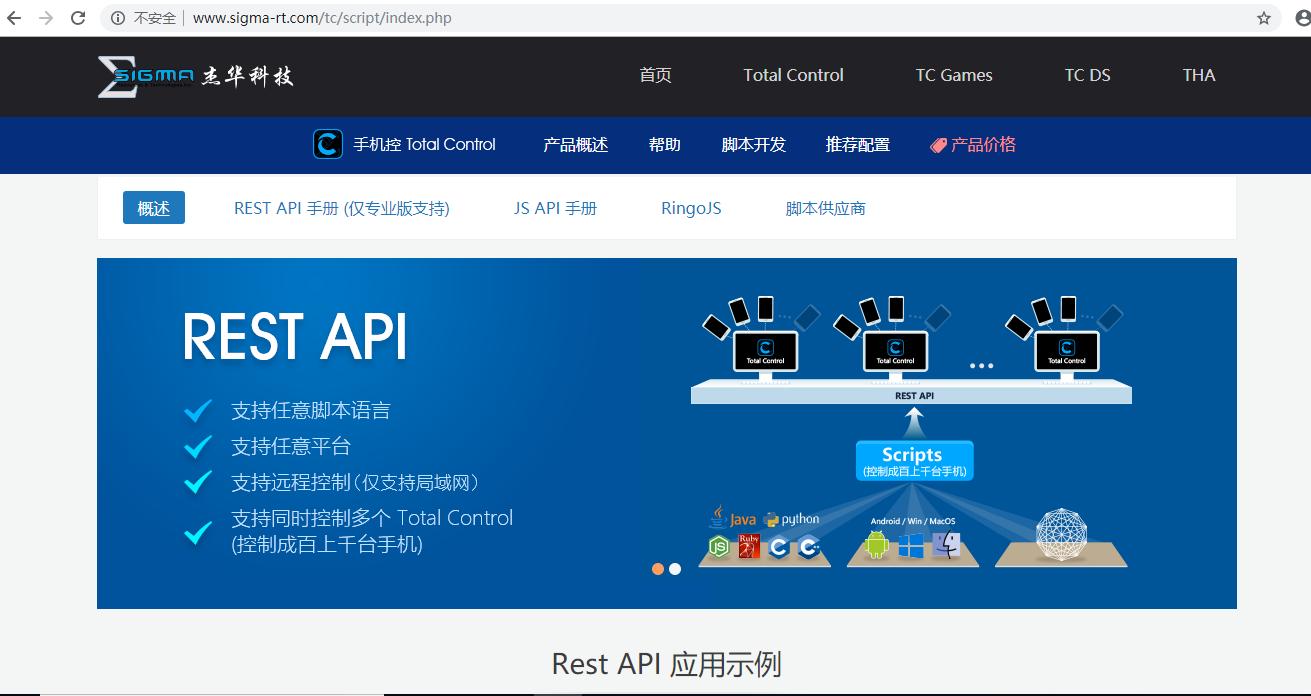Select the first orange carousel dot
The width and height of the screenshot is (1311, 696).
(658, 569)
